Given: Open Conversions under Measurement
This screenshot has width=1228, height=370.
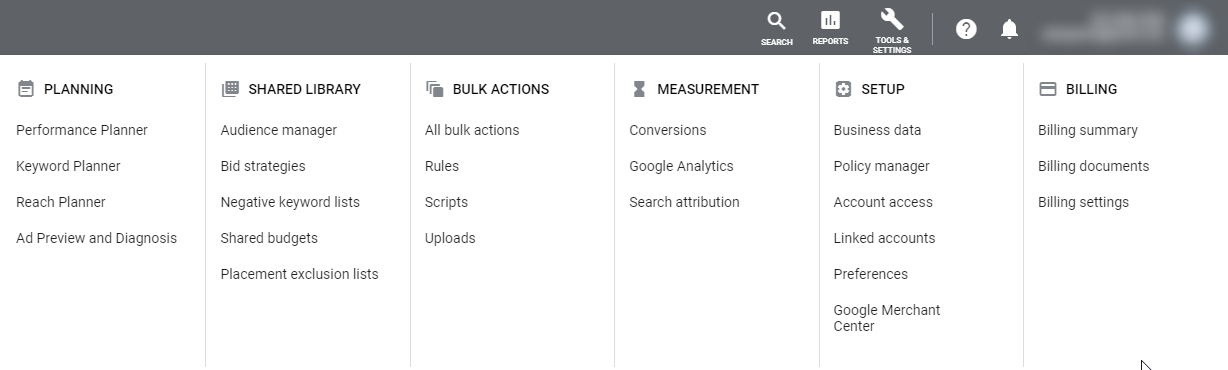Looking at the screenshot, I should [668, 130].
